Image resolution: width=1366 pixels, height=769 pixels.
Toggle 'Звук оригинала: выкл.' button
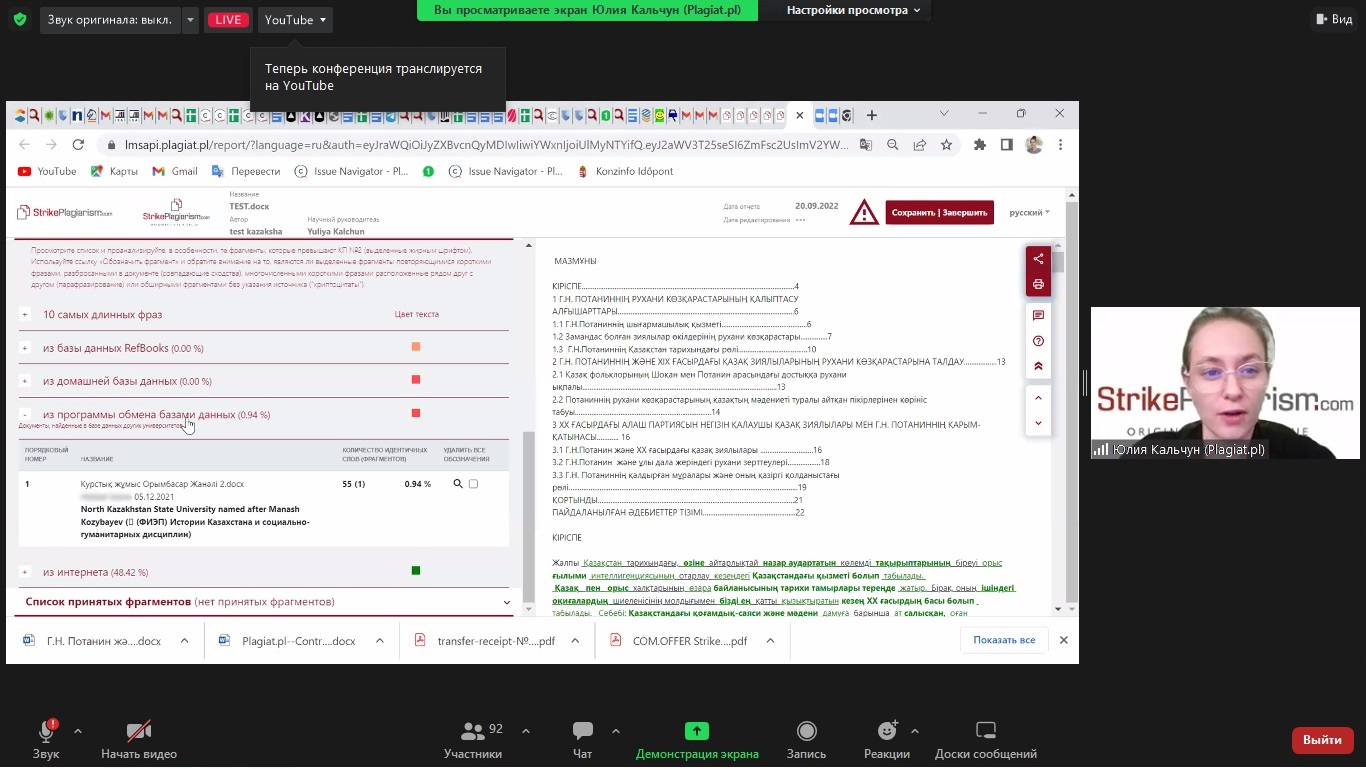pos(110,20)
